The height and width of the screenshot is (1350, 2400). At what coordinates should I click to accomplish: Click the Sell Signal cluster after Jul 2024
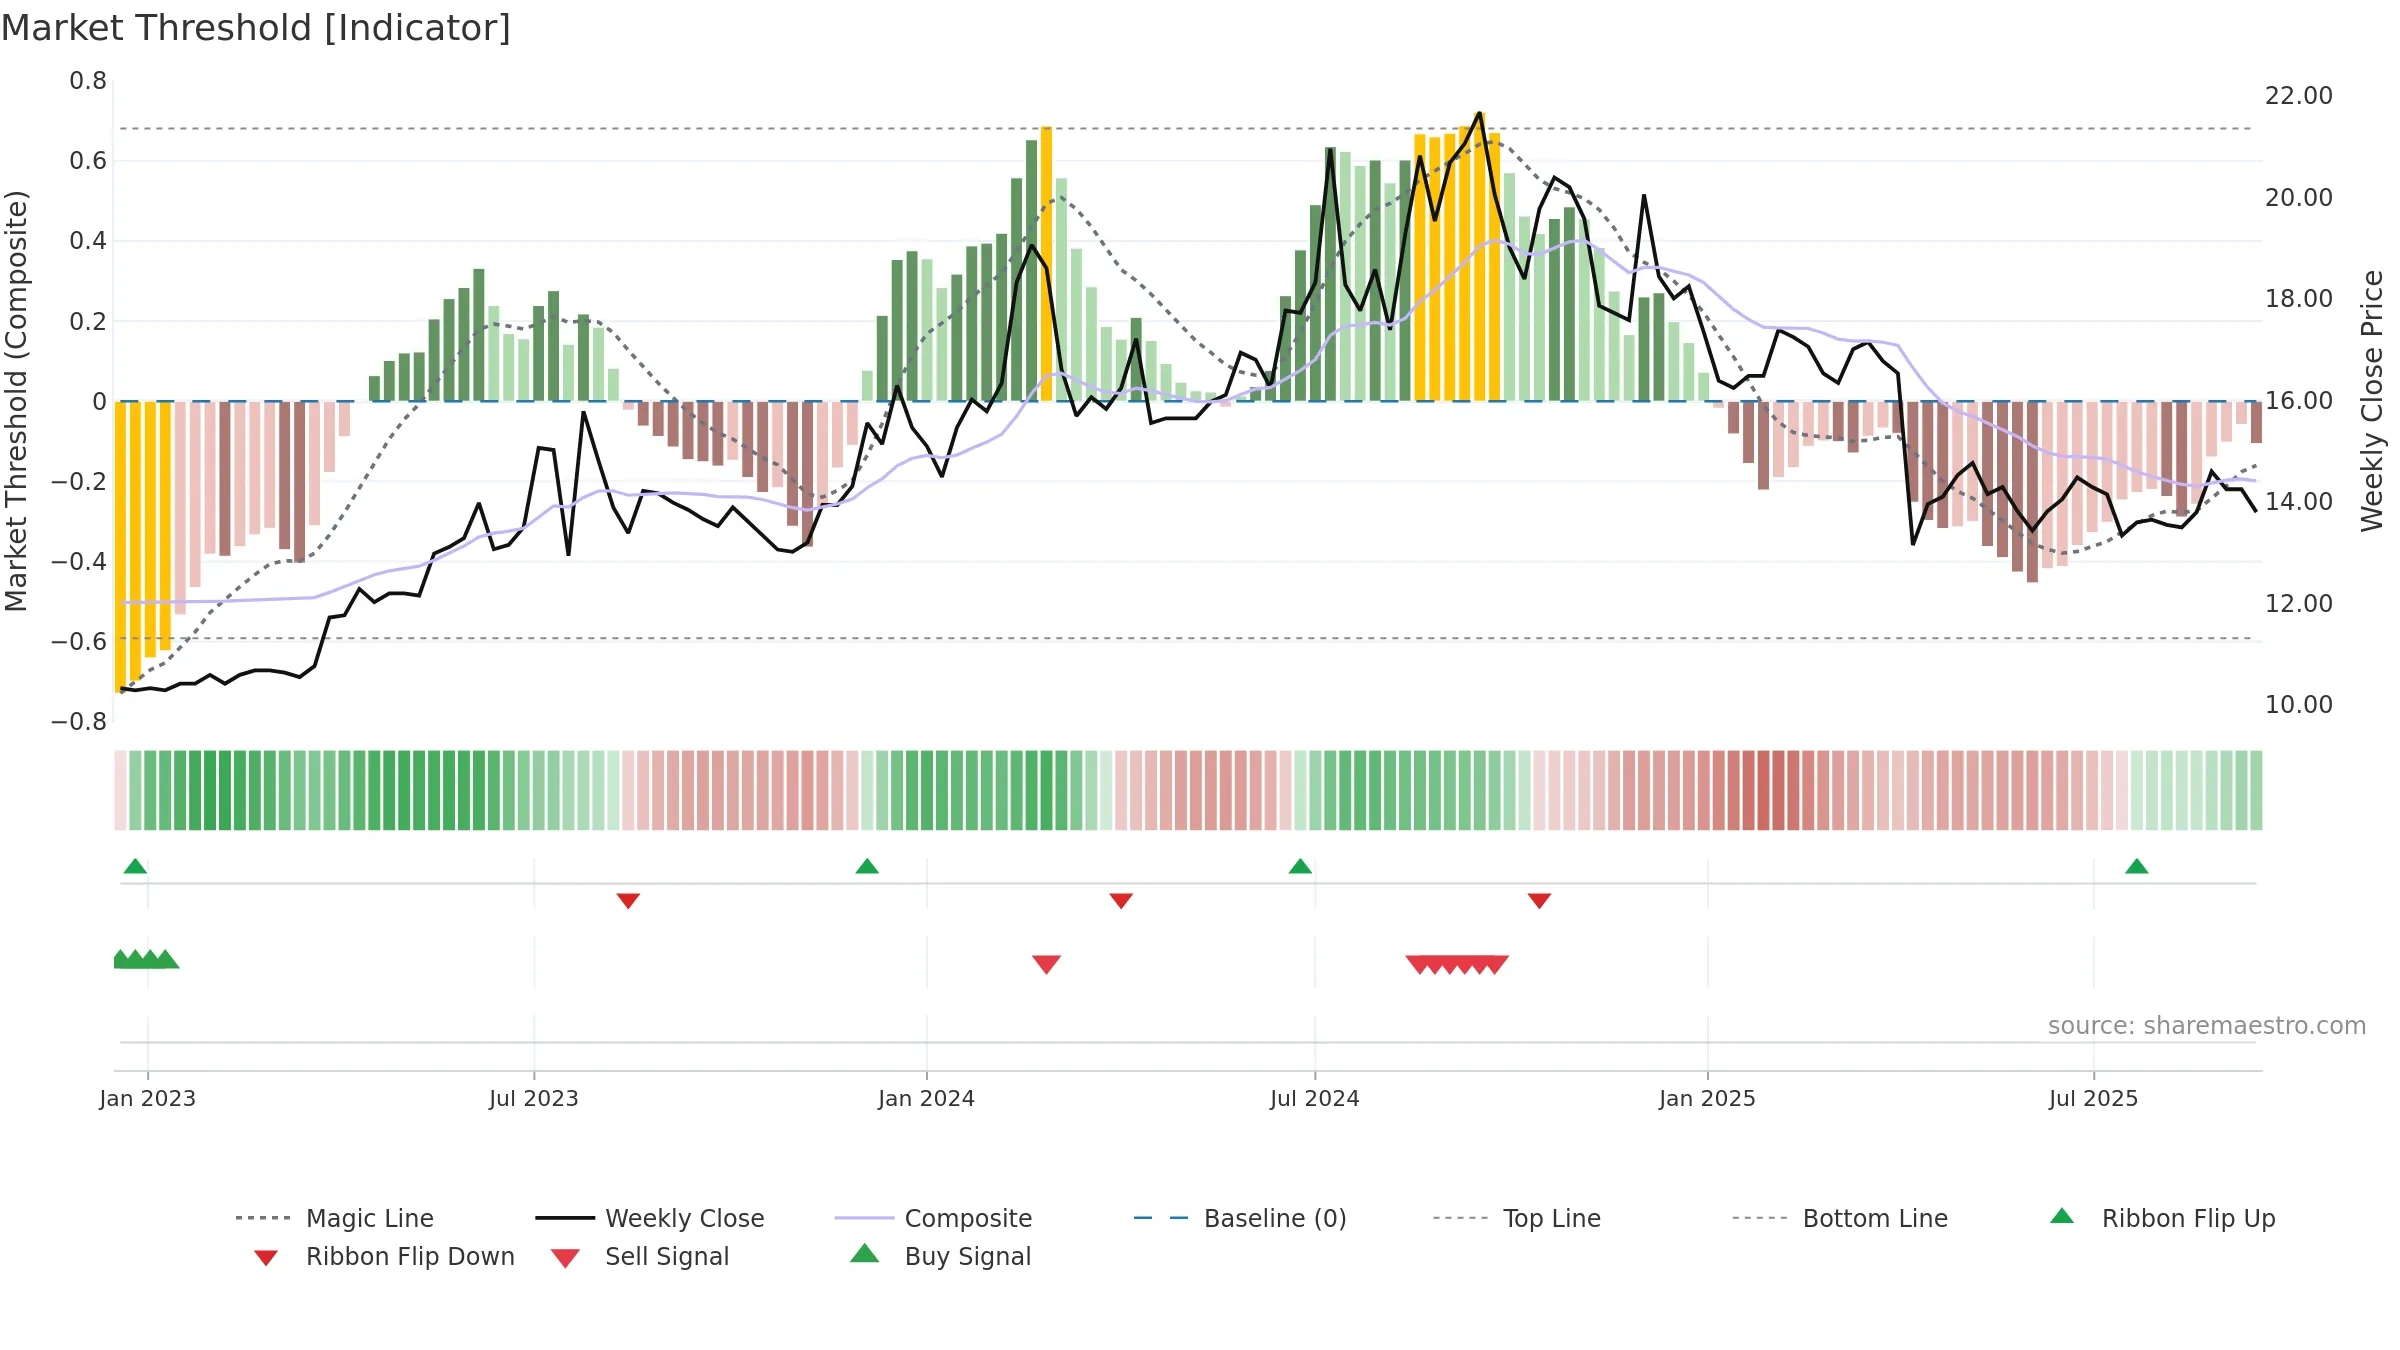(1457, 964)
